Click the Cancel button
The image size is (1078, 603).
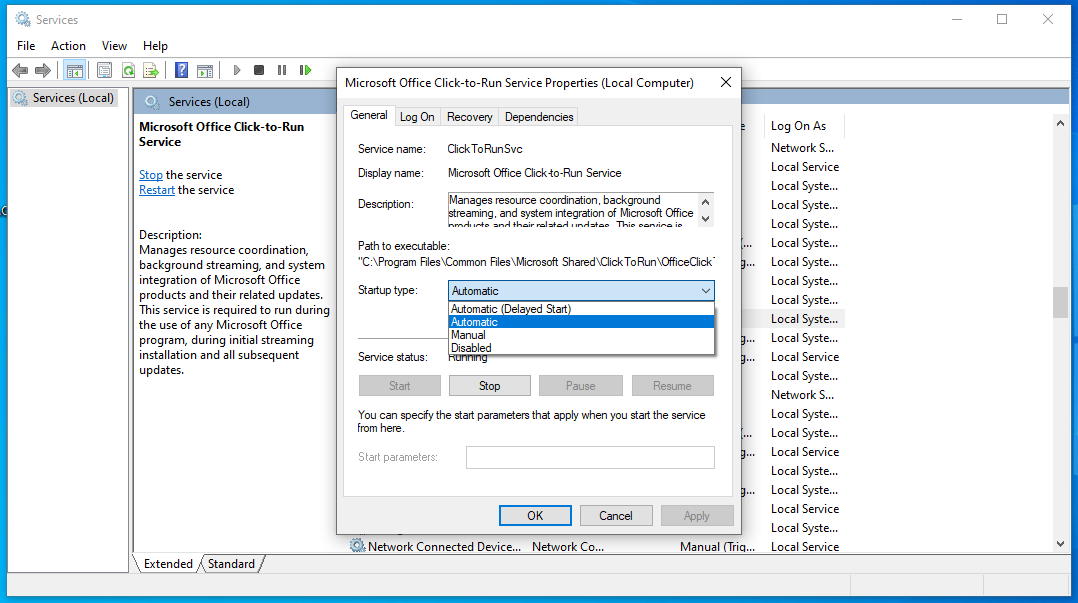coord(615,516)
